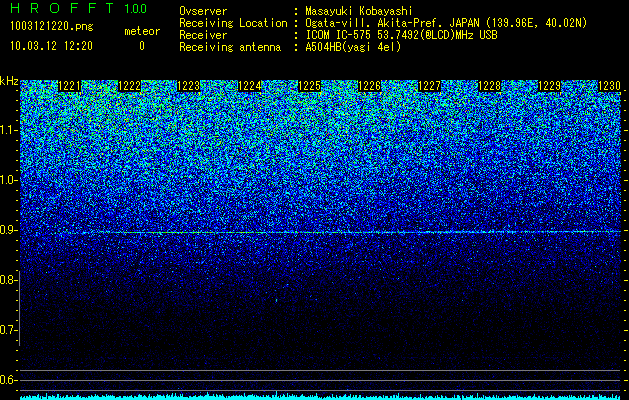Click the 1224 time marker
Image resolution: width=629 pixels, height=400 pixels.
pos(250,86)
